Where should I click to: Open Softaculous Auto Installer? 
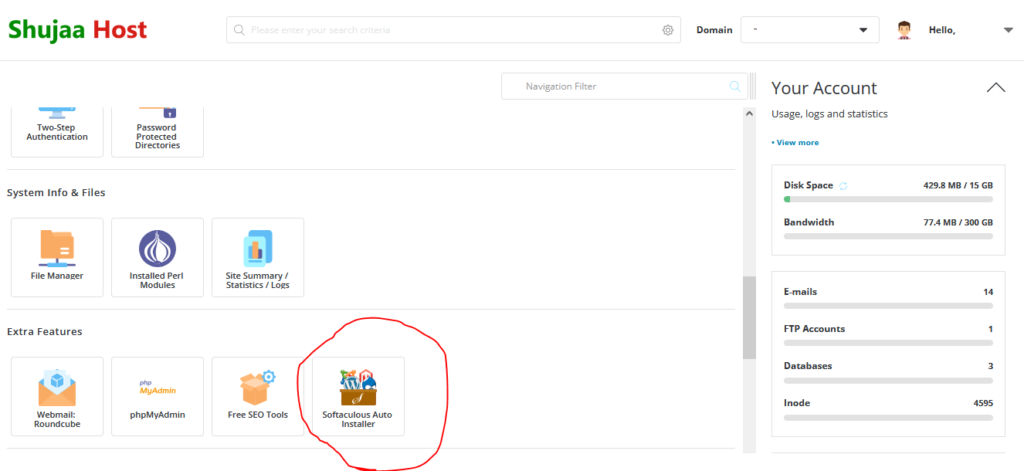tap(358, 396)
